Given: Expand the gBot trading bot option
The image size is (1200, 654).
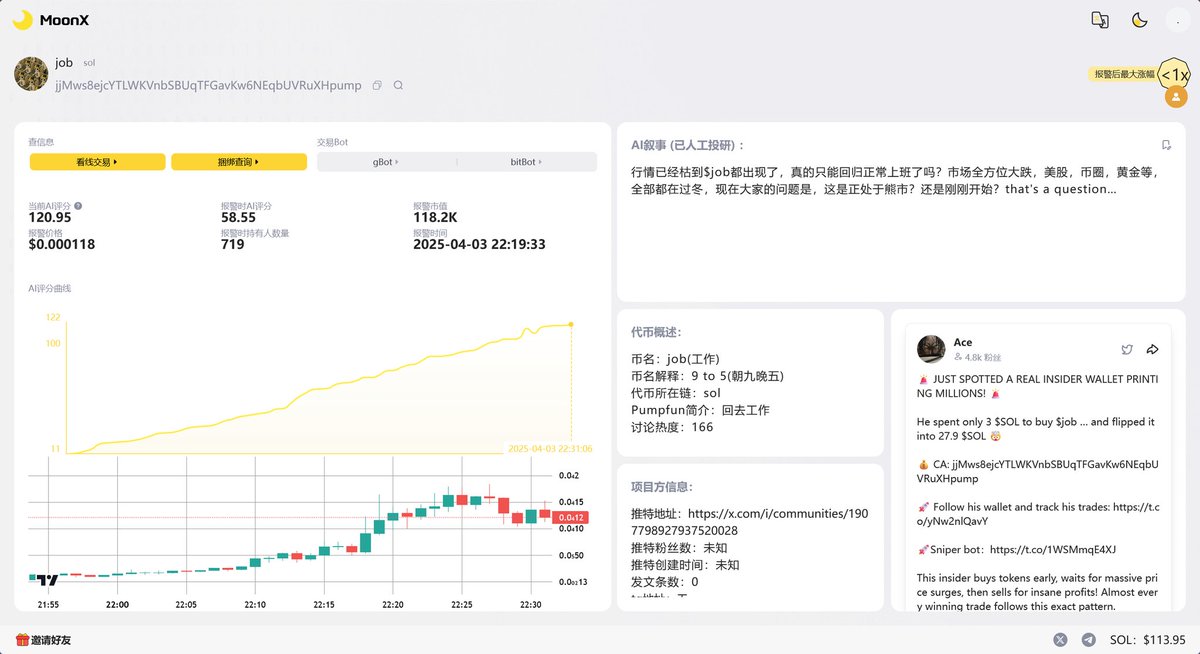Looking at the screenshot, I should (386, 161).
